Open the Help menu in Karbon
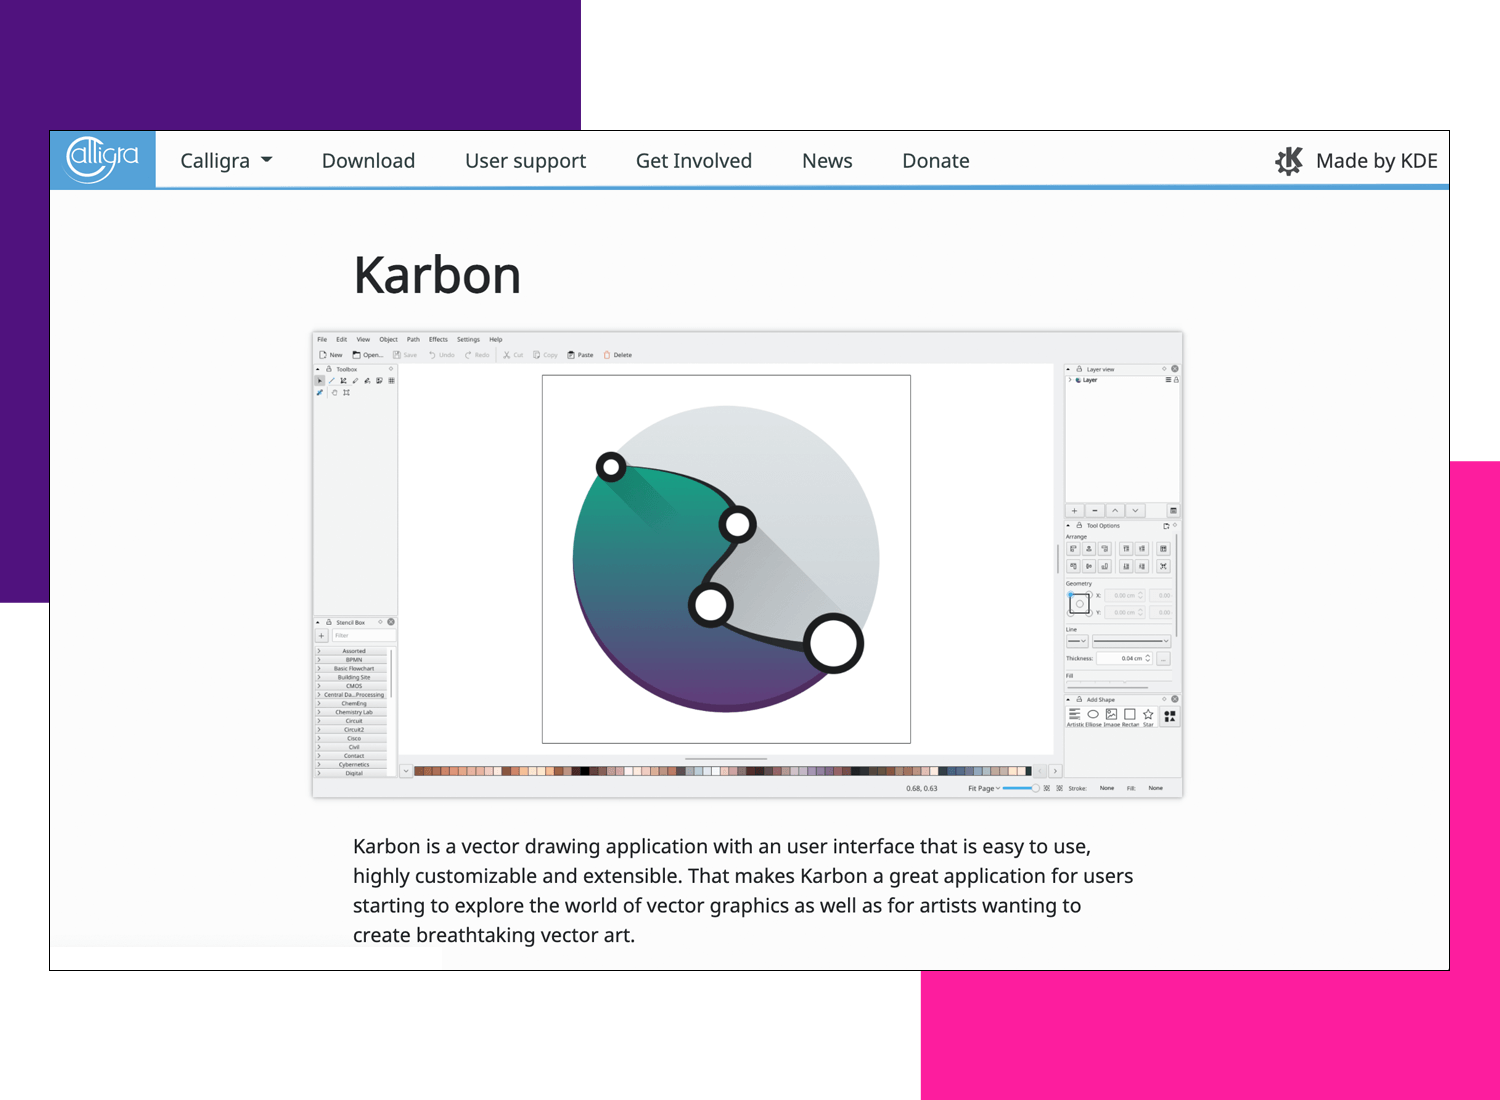The image size is (1500, 1100). coord(495,339)
